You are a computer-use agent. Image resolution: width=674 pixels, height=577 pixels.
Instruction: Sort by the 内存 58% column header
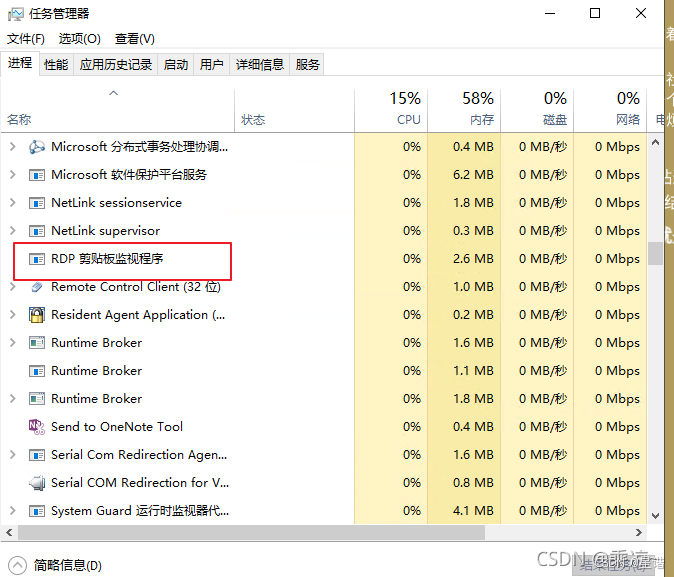point(464,110)
